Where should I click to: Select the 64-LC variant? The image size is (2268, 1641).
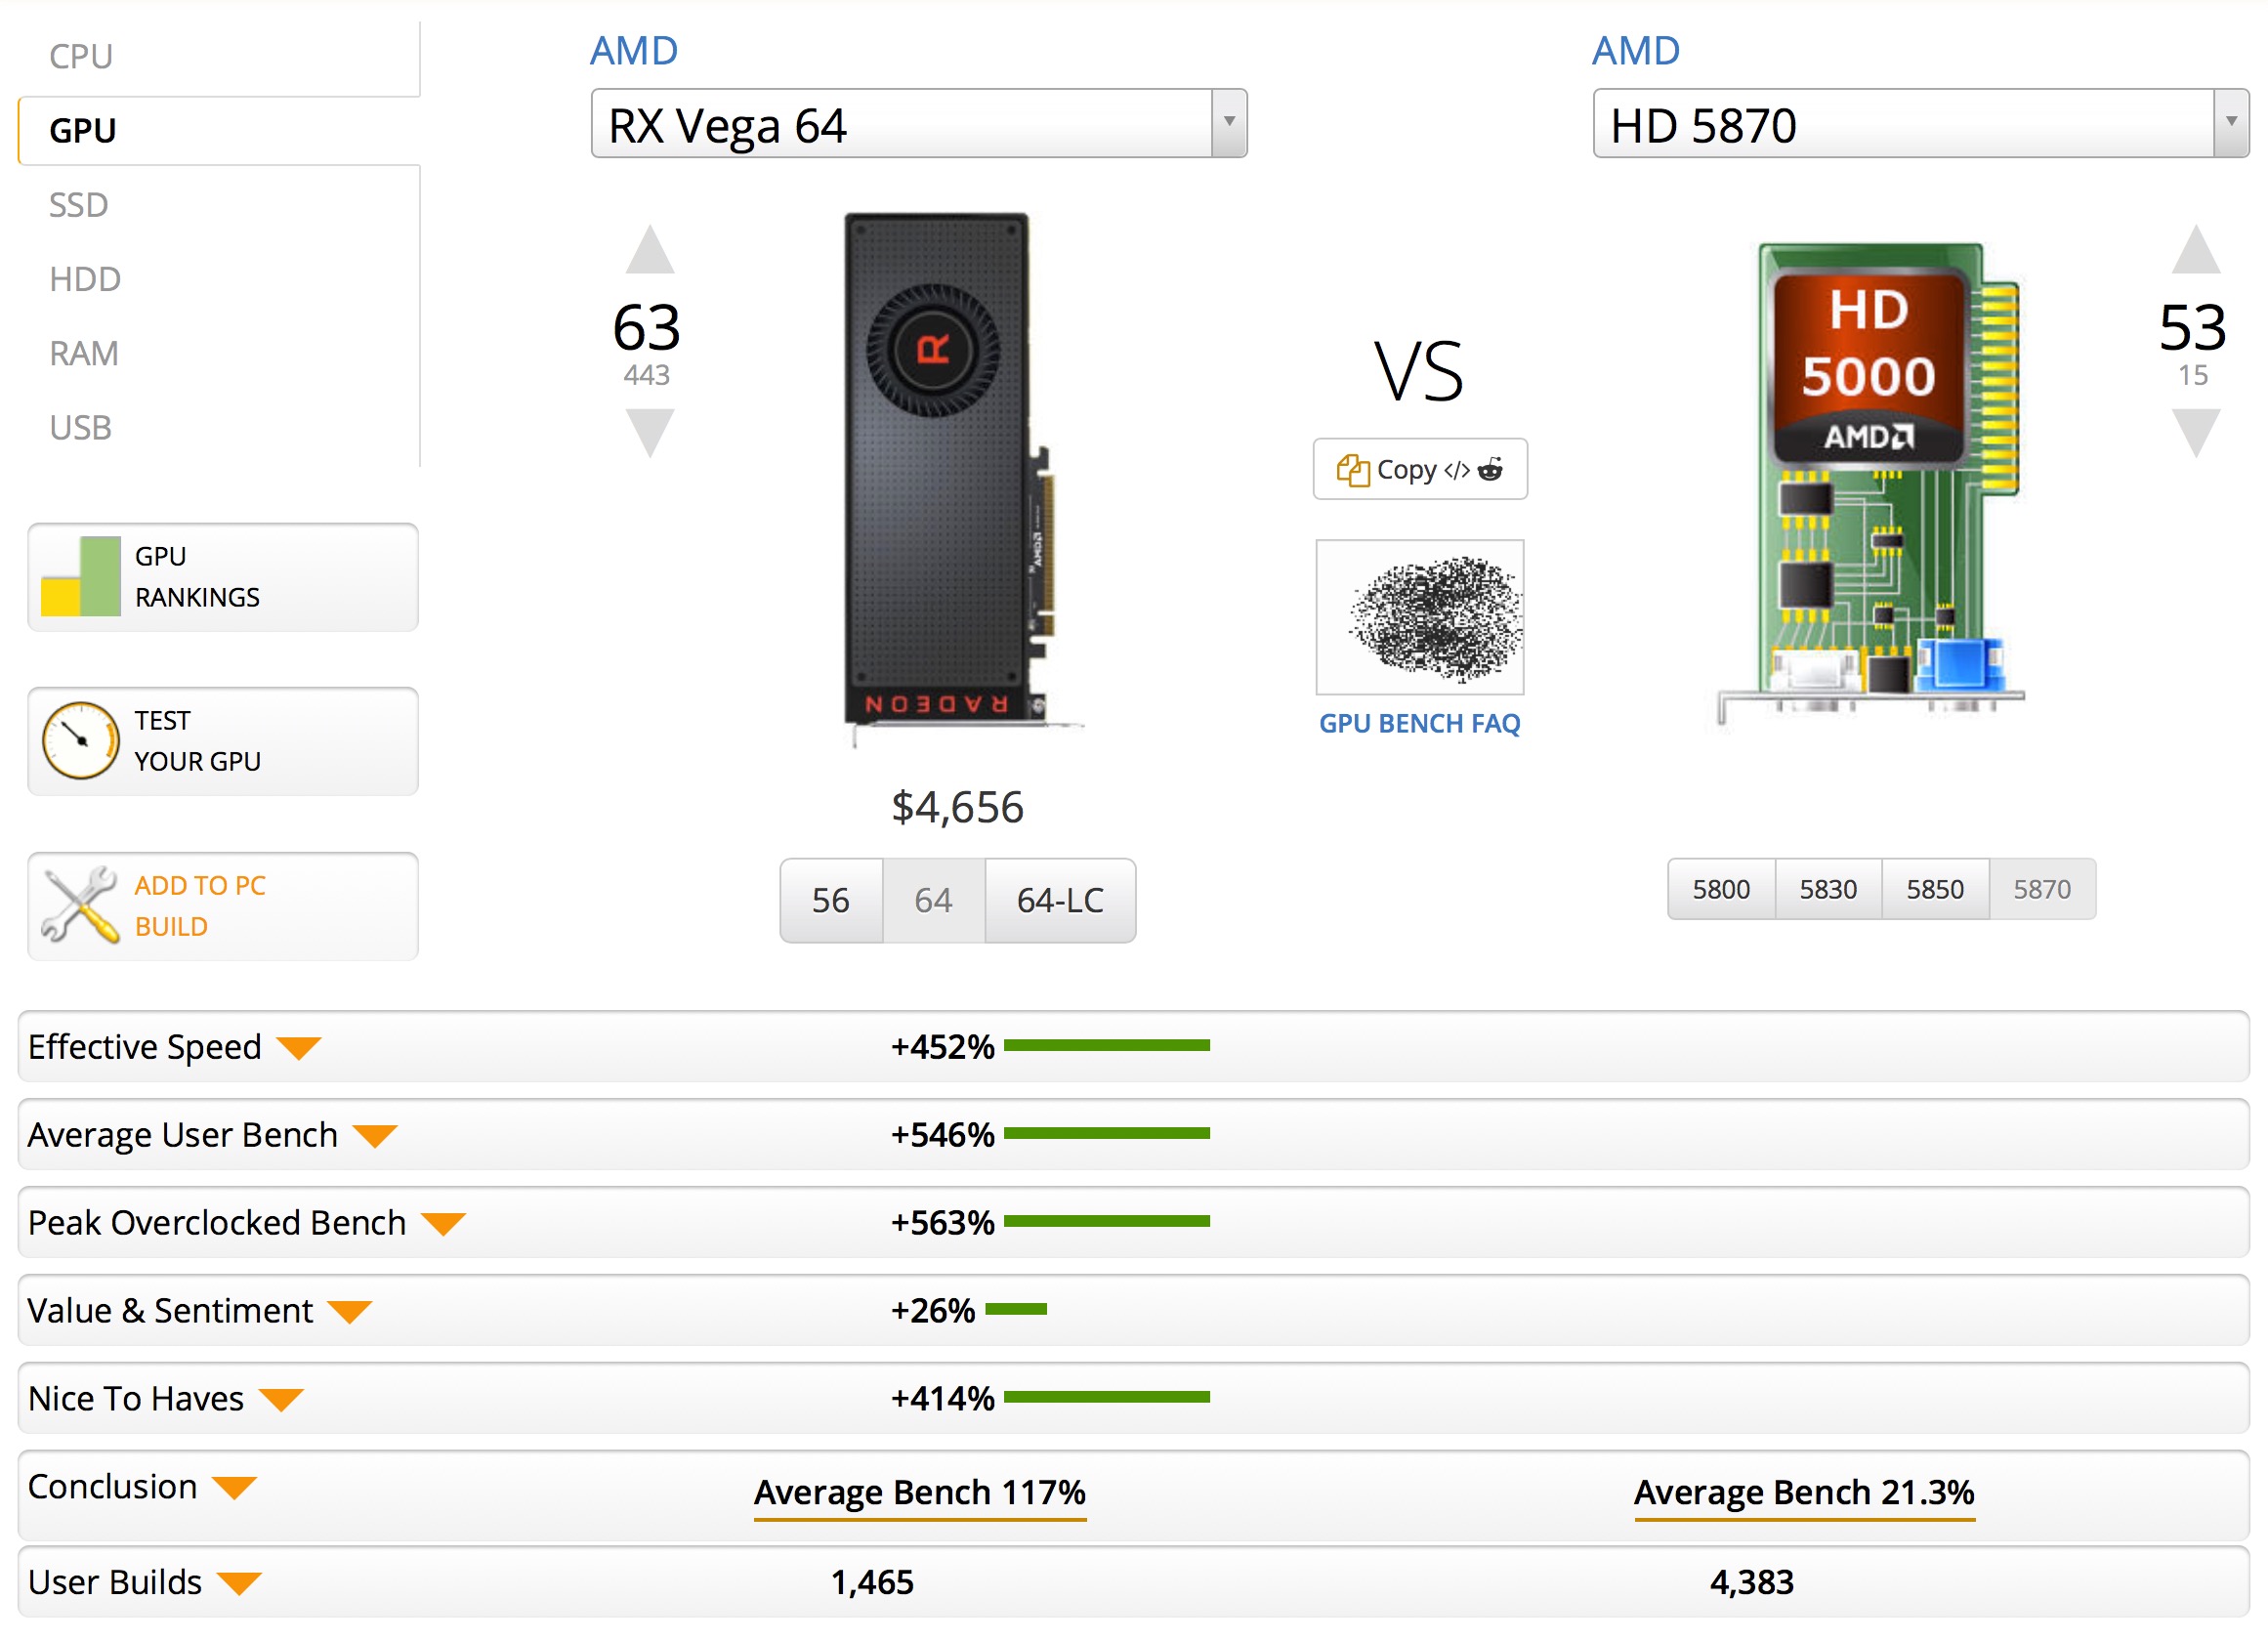1059,900
